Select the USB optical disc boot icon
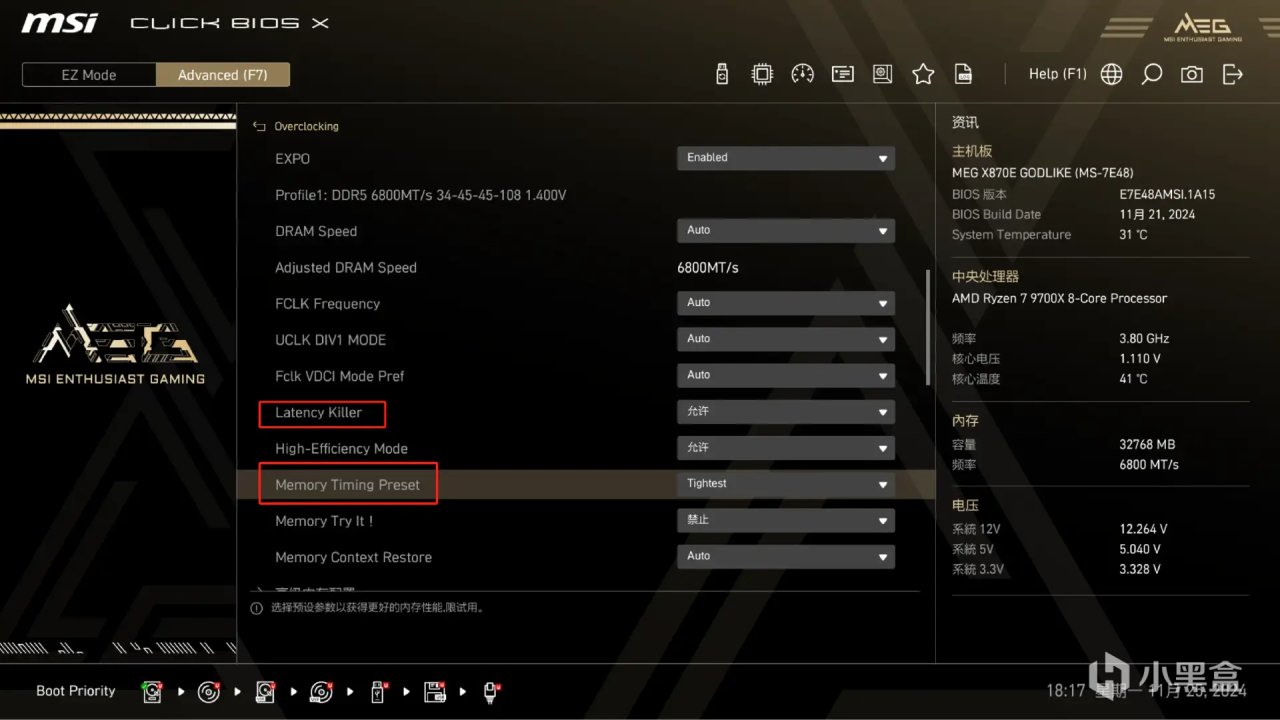1280x720 pixels. [x=321, y=691]
